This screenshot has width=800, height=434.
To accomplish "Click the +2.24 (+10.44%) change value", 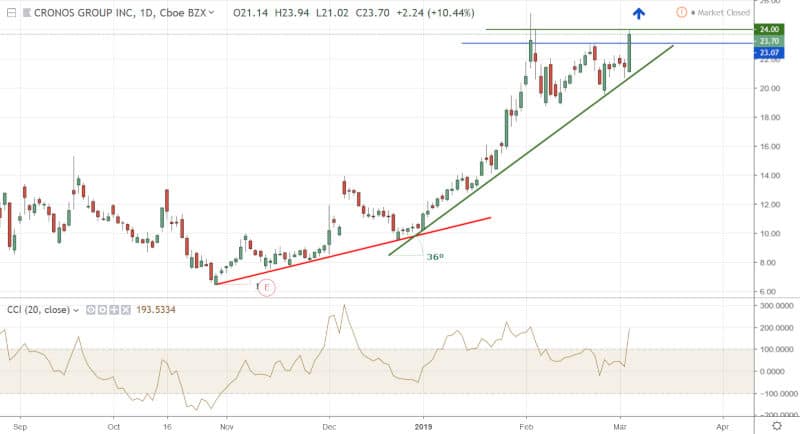I will tap(435, 13).
